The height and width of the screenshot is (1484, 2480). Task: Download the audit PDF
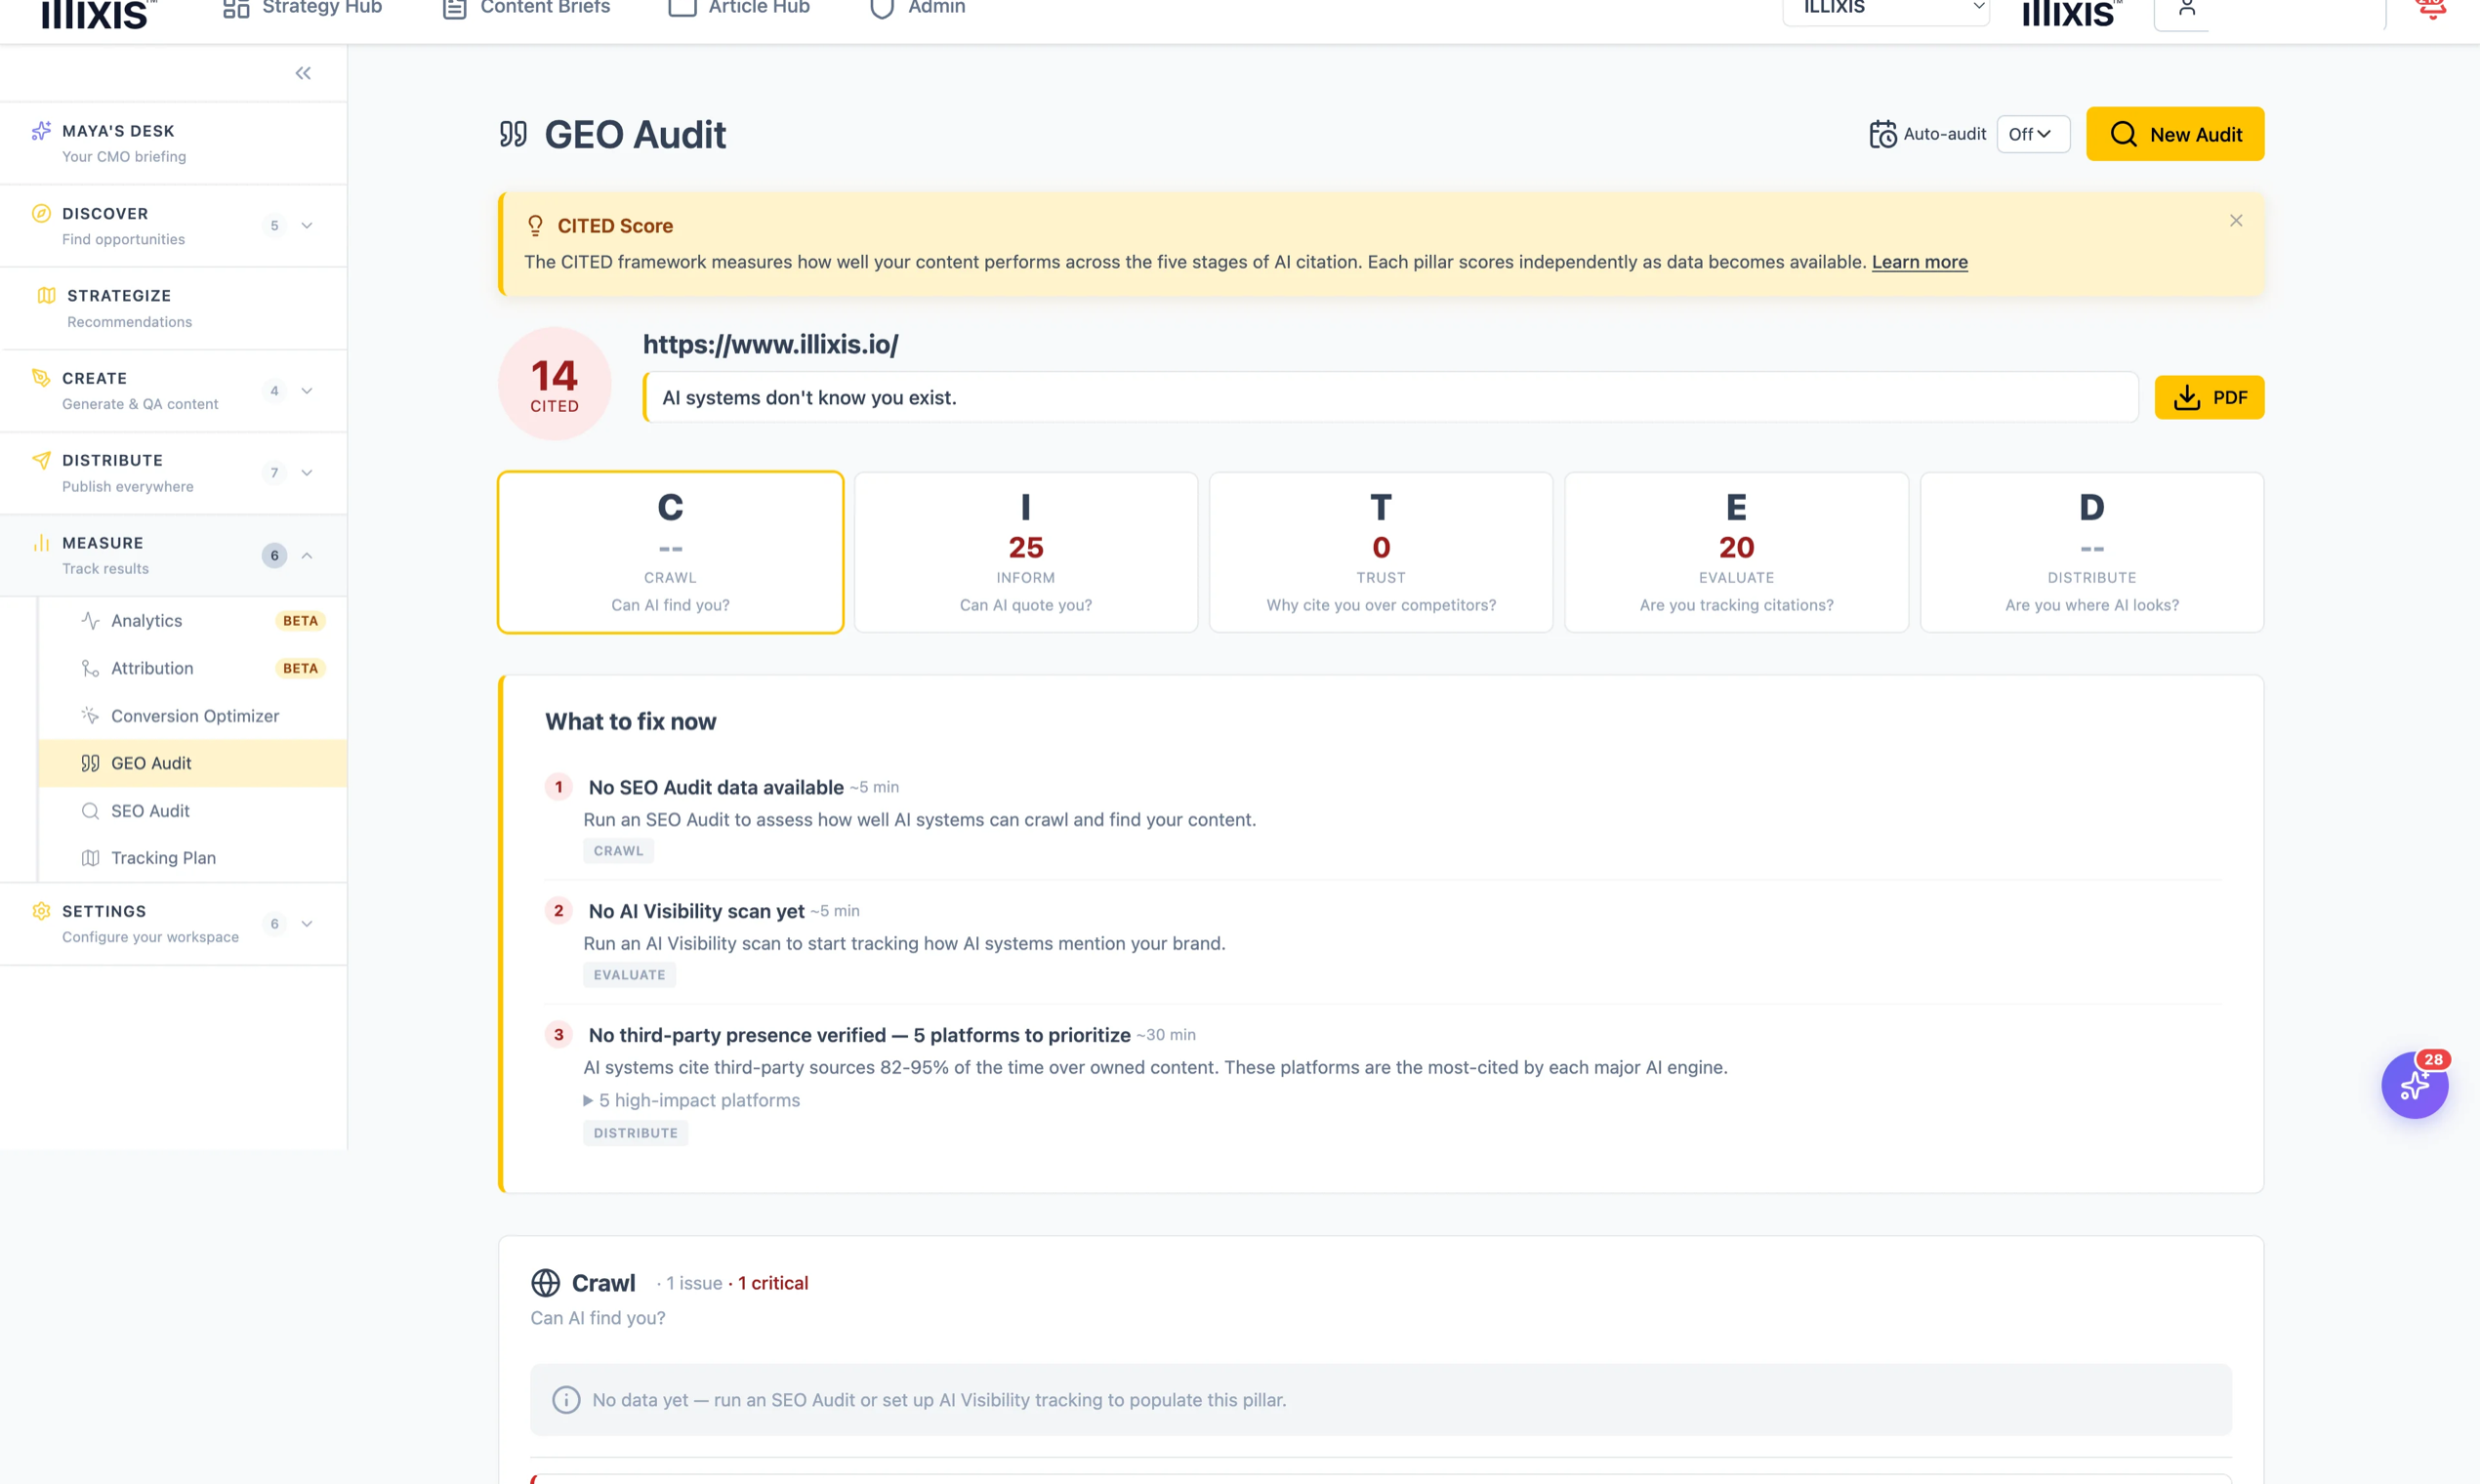[x=2209, y=398]
